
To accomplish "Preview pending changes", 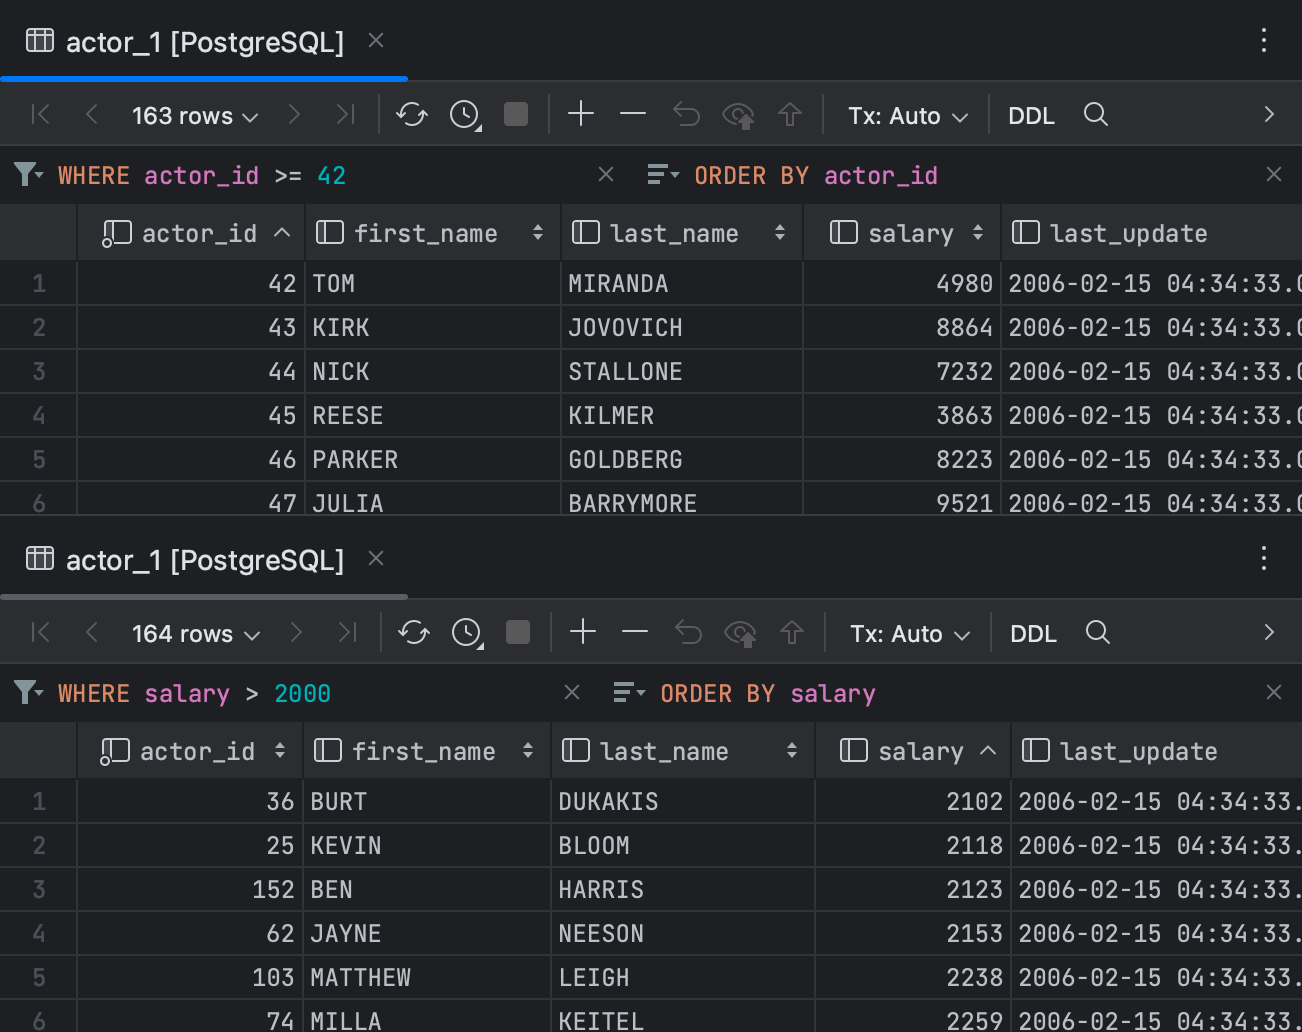I will [x=739, y=115].
